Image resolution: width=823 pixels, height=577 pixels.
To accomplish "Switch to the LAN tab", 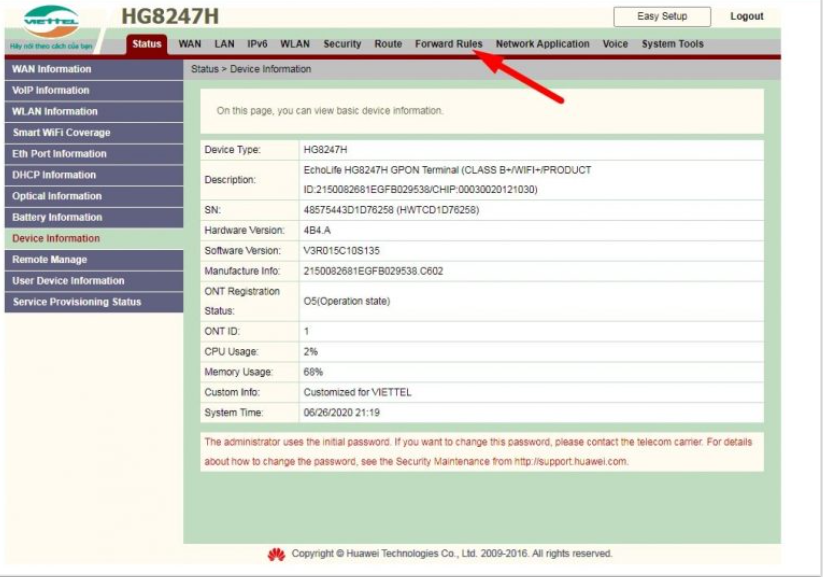I will click(x=224, y=44).
